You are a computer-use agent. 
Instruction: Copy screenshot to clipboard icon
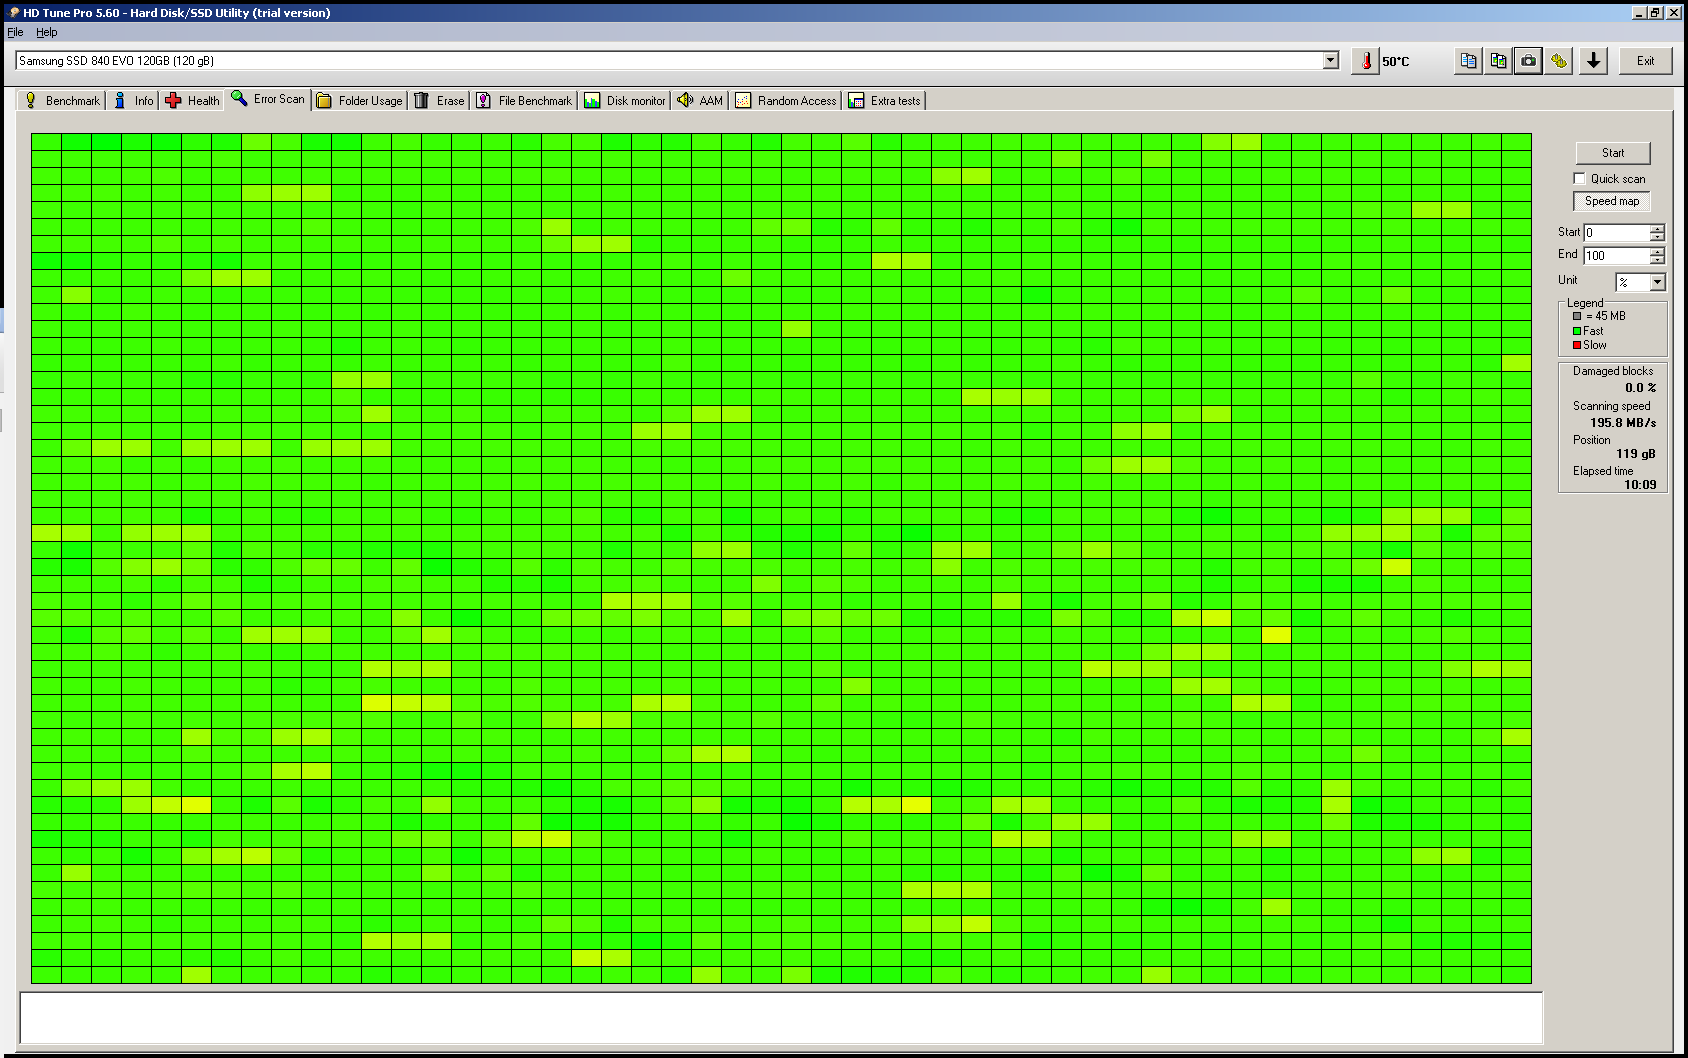1498,61
